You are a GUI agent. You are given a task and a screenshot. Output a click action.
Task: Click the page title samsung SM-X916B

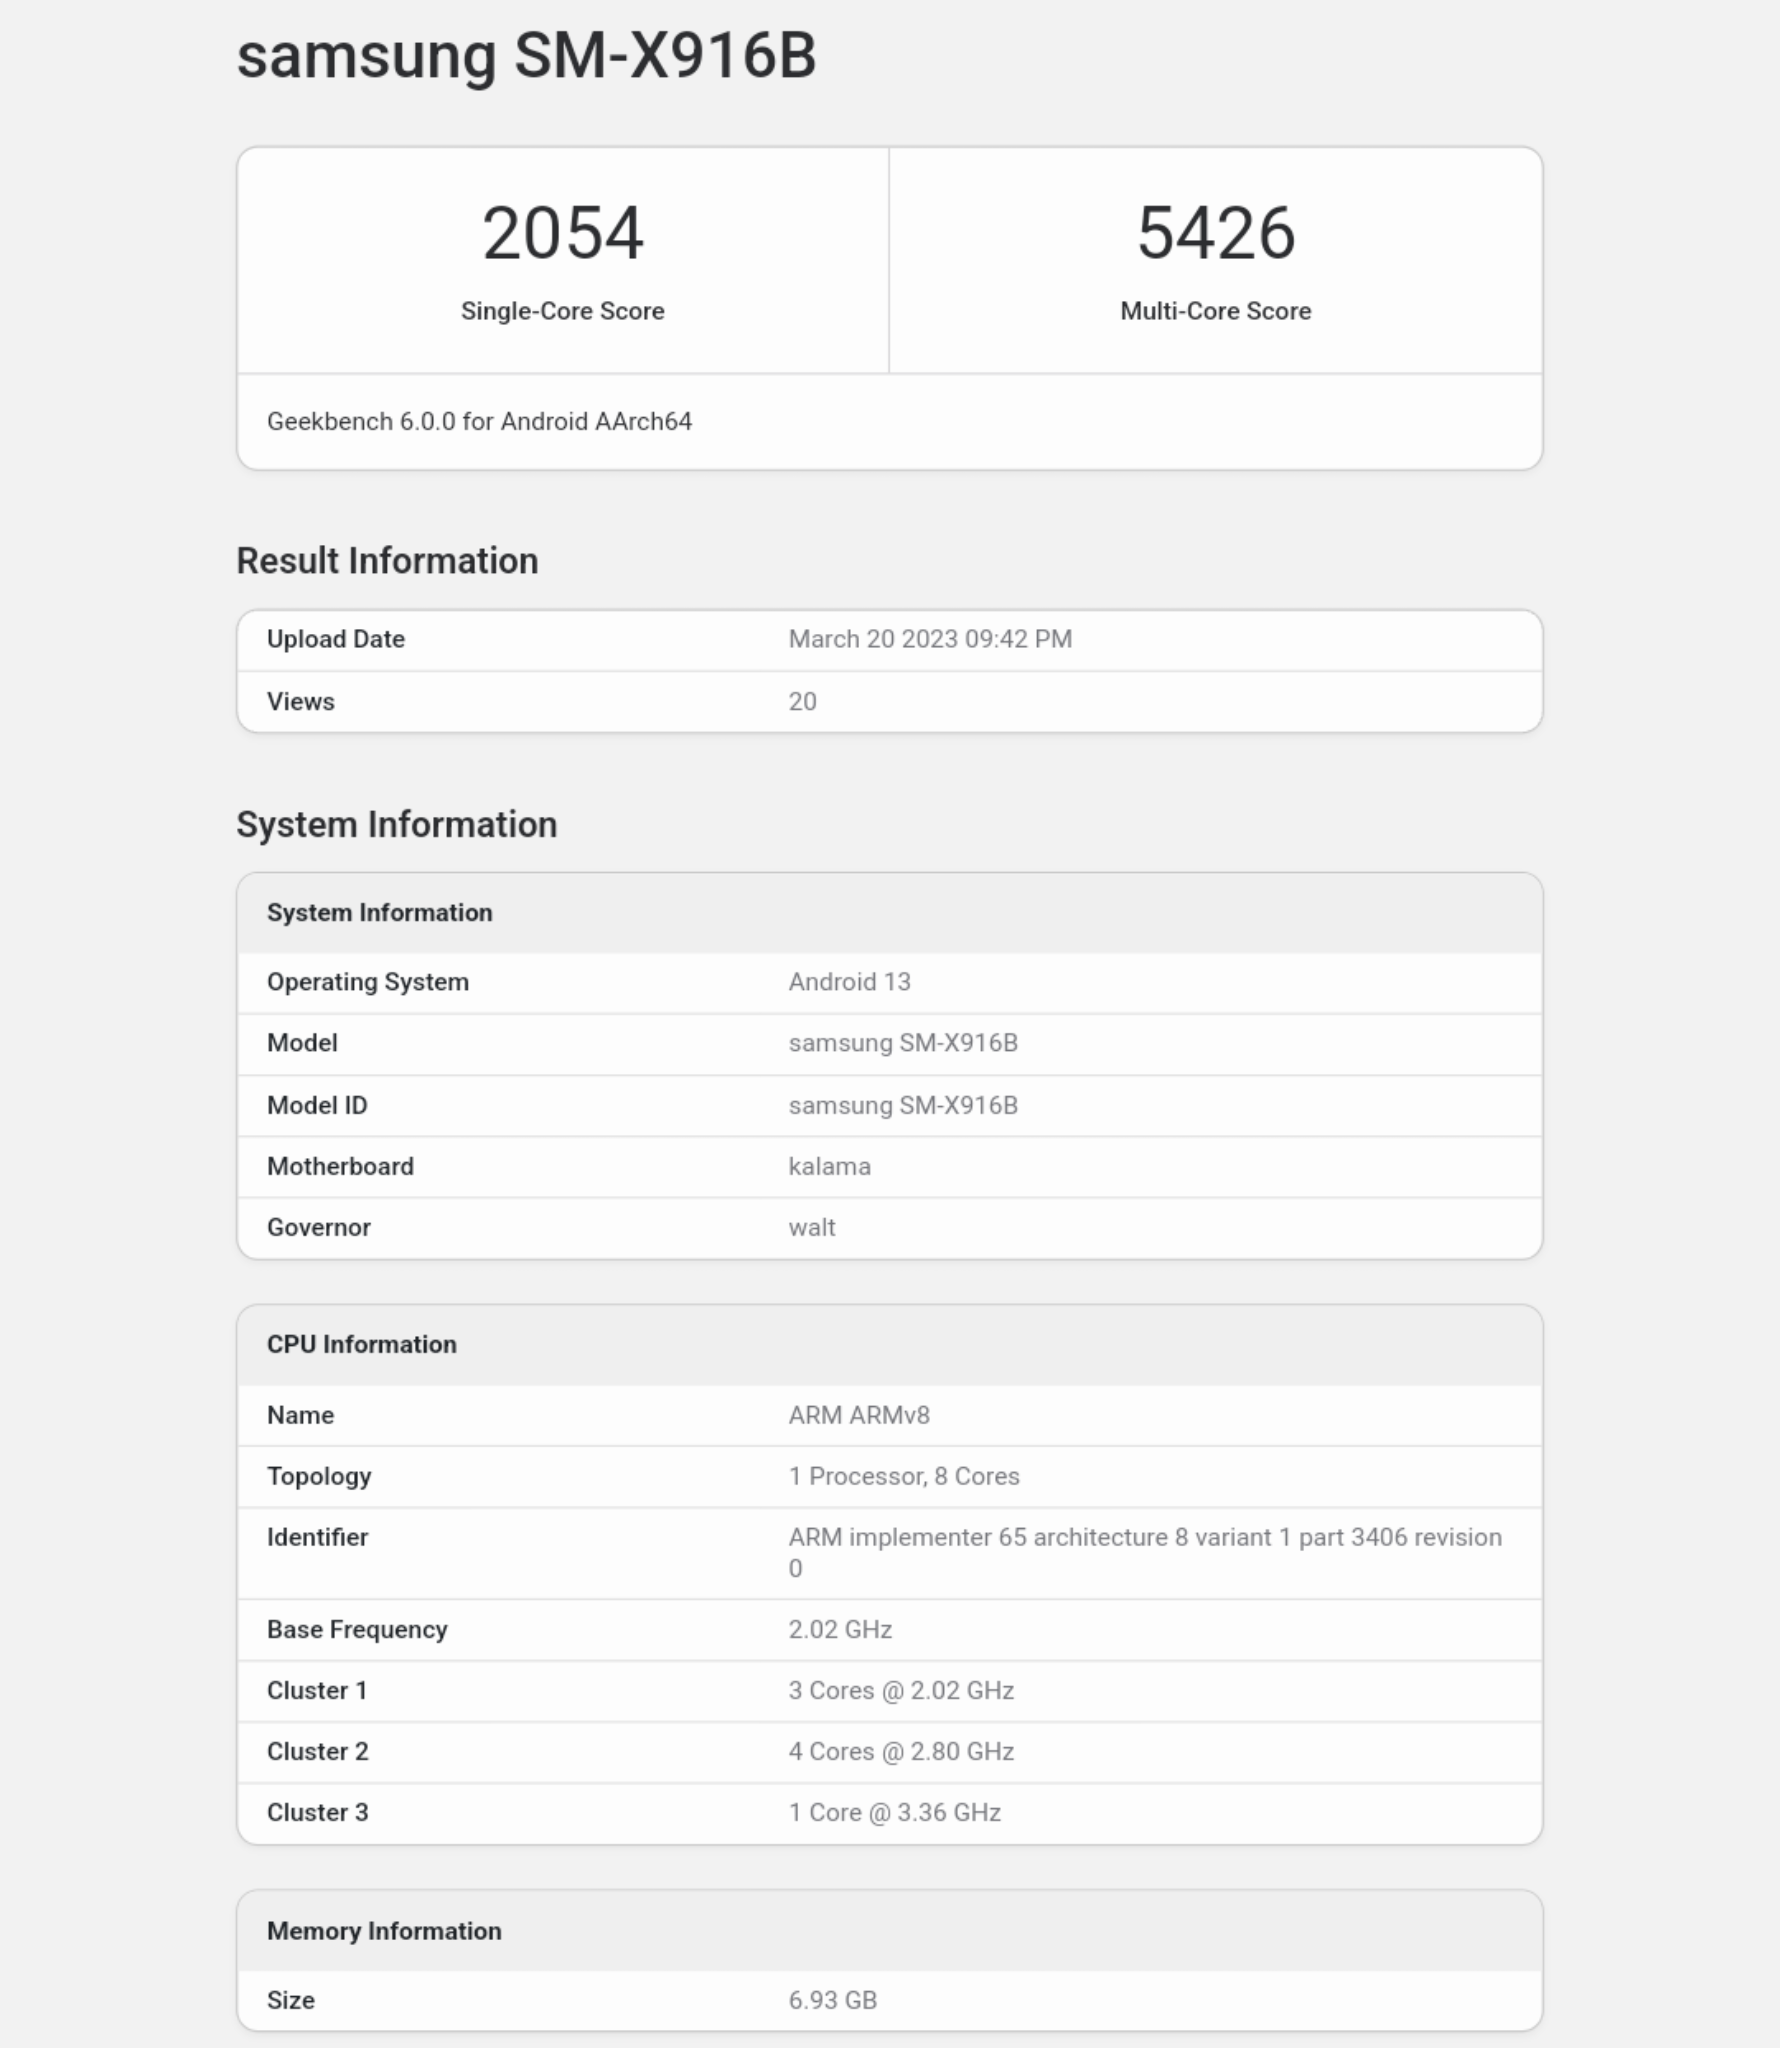[x=526, y=56]
